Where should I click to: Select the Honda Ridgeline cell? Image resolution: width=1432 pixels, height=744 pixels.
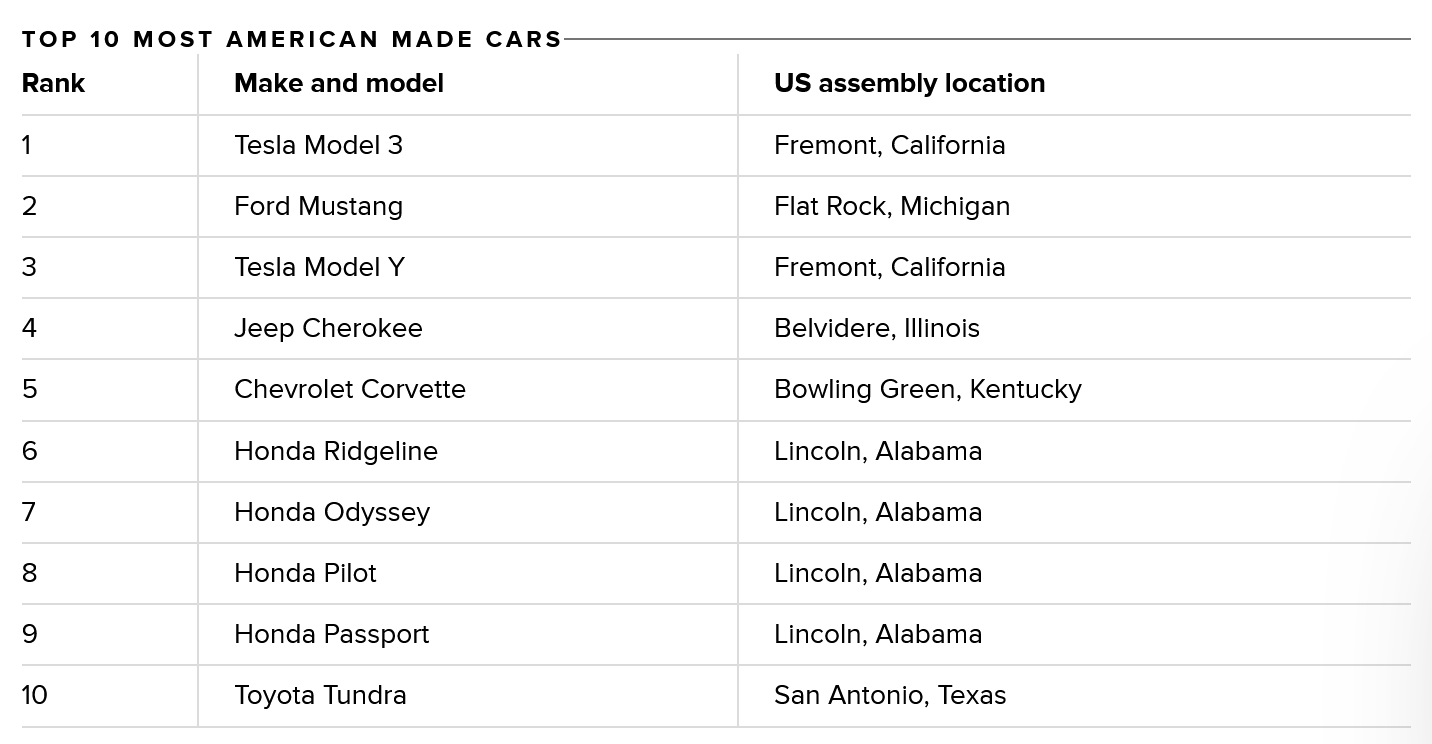(336, 451)
